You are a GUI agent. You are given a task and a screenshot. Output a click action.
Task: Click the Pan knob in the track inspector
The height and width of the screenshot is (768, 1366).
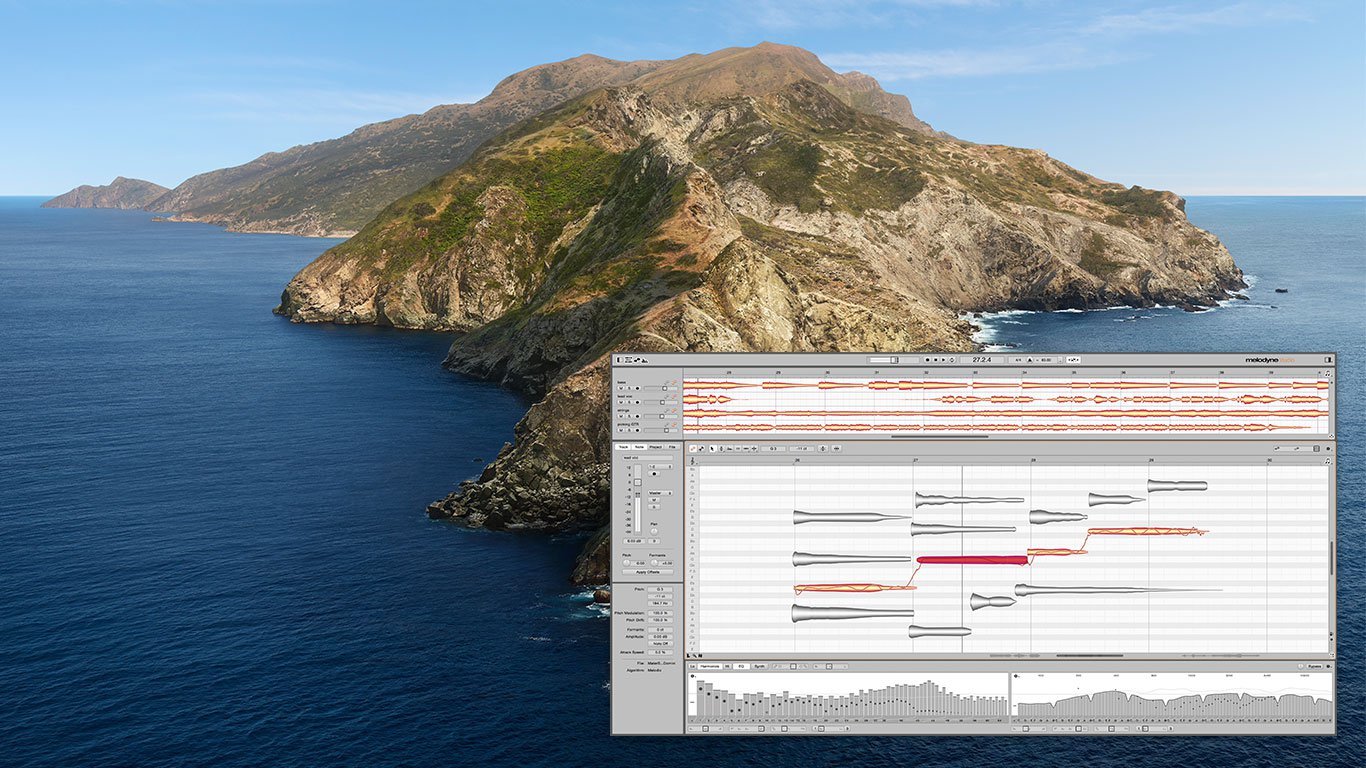point(656,531)
